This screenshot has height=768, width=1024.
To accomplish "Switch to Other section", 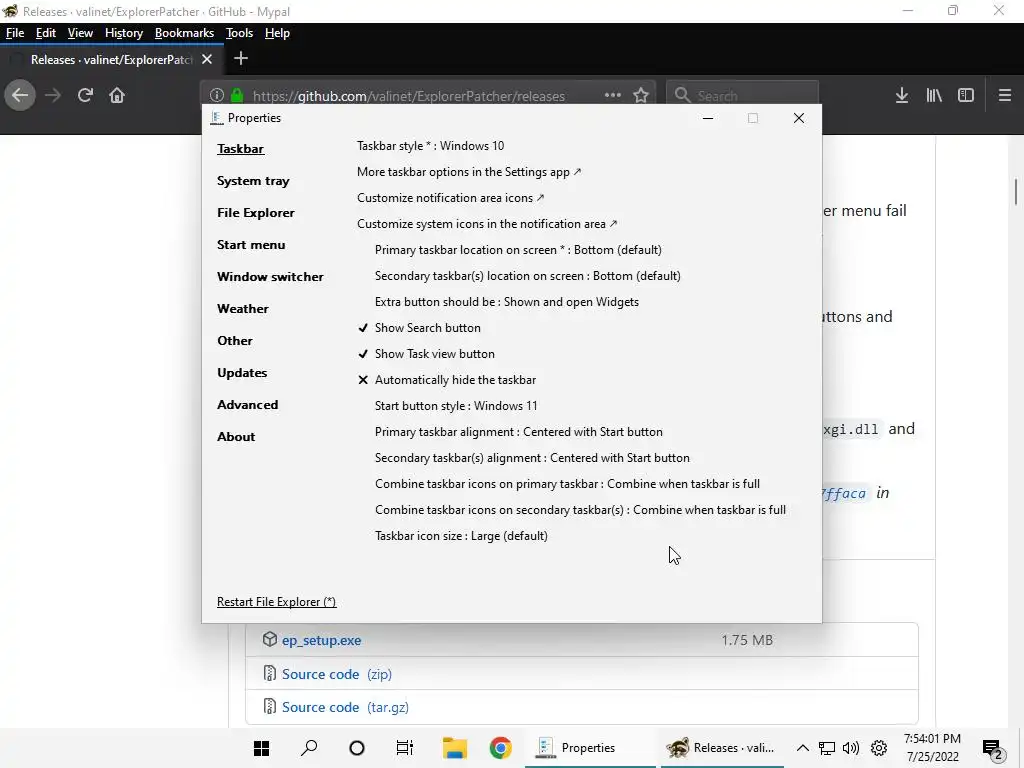I will point(234,341).
